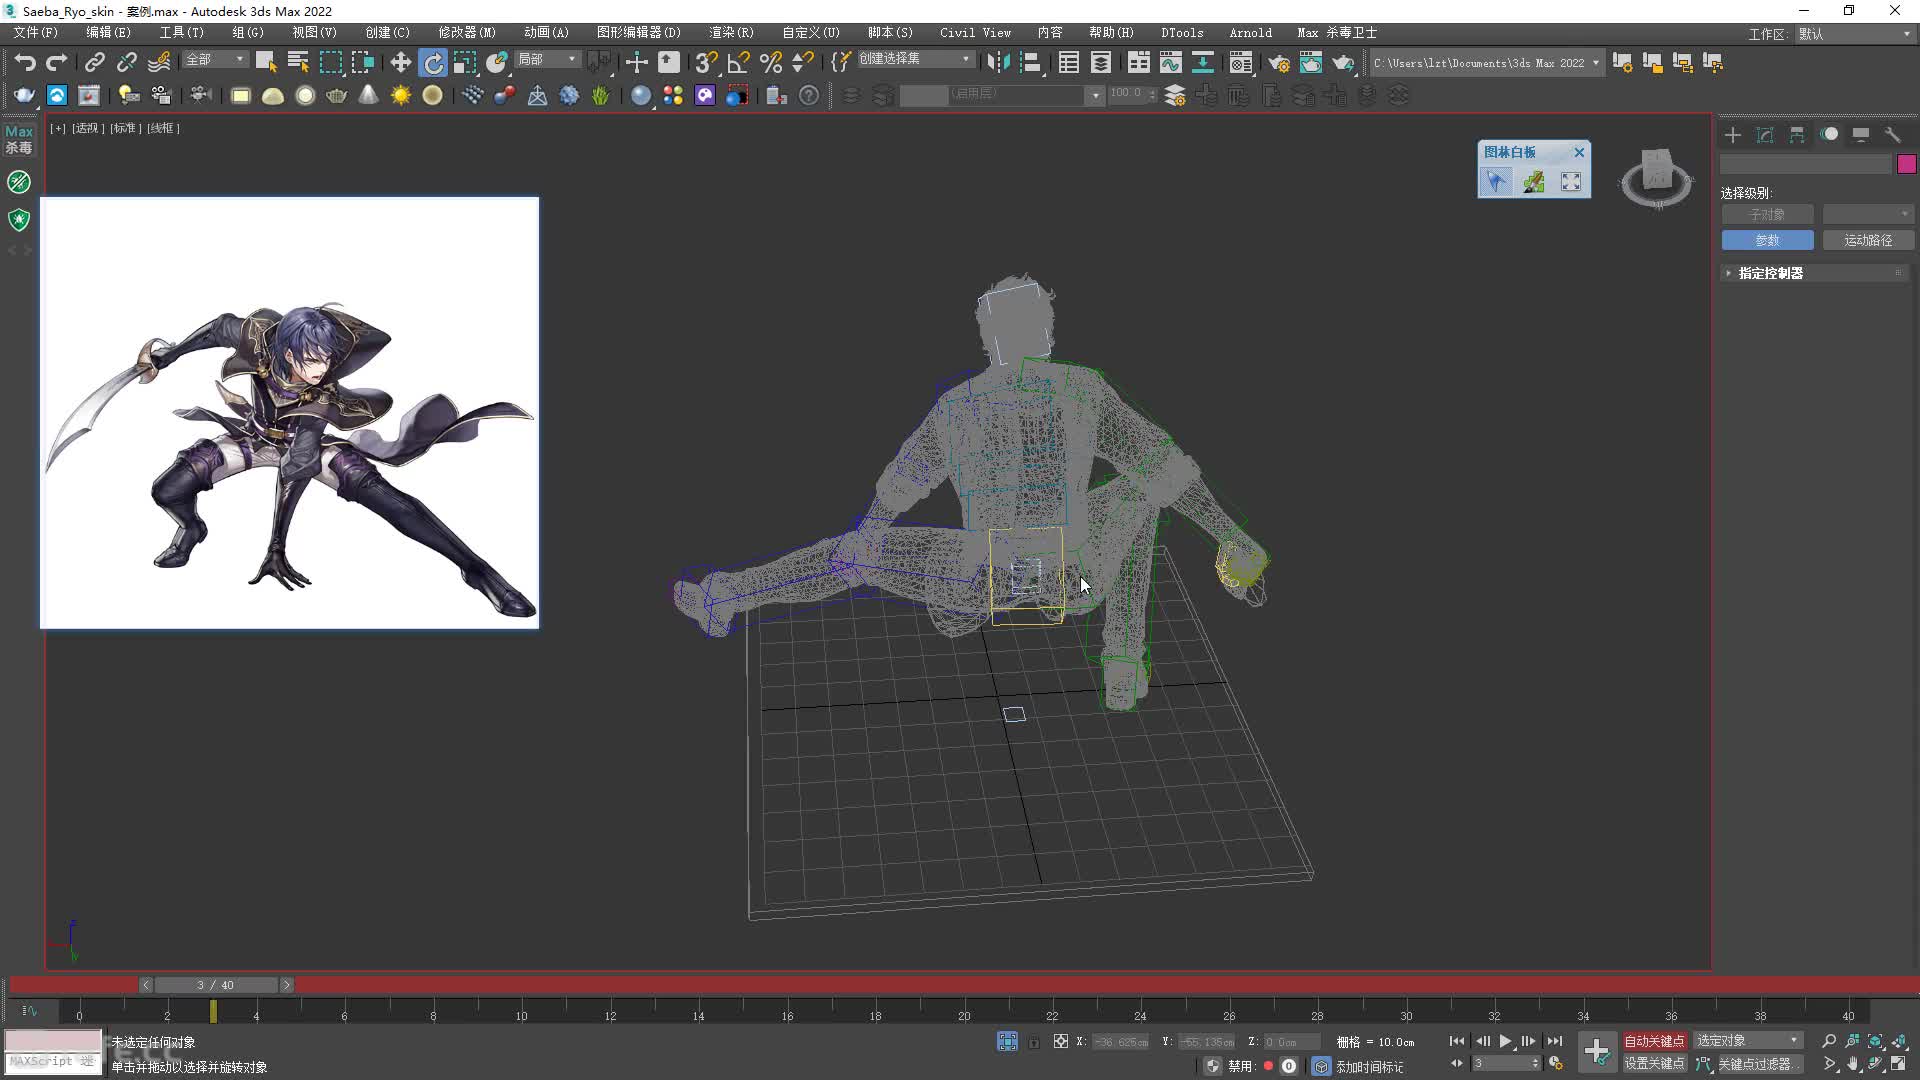Open the Render Setup teapot icon

[1278, 62]
